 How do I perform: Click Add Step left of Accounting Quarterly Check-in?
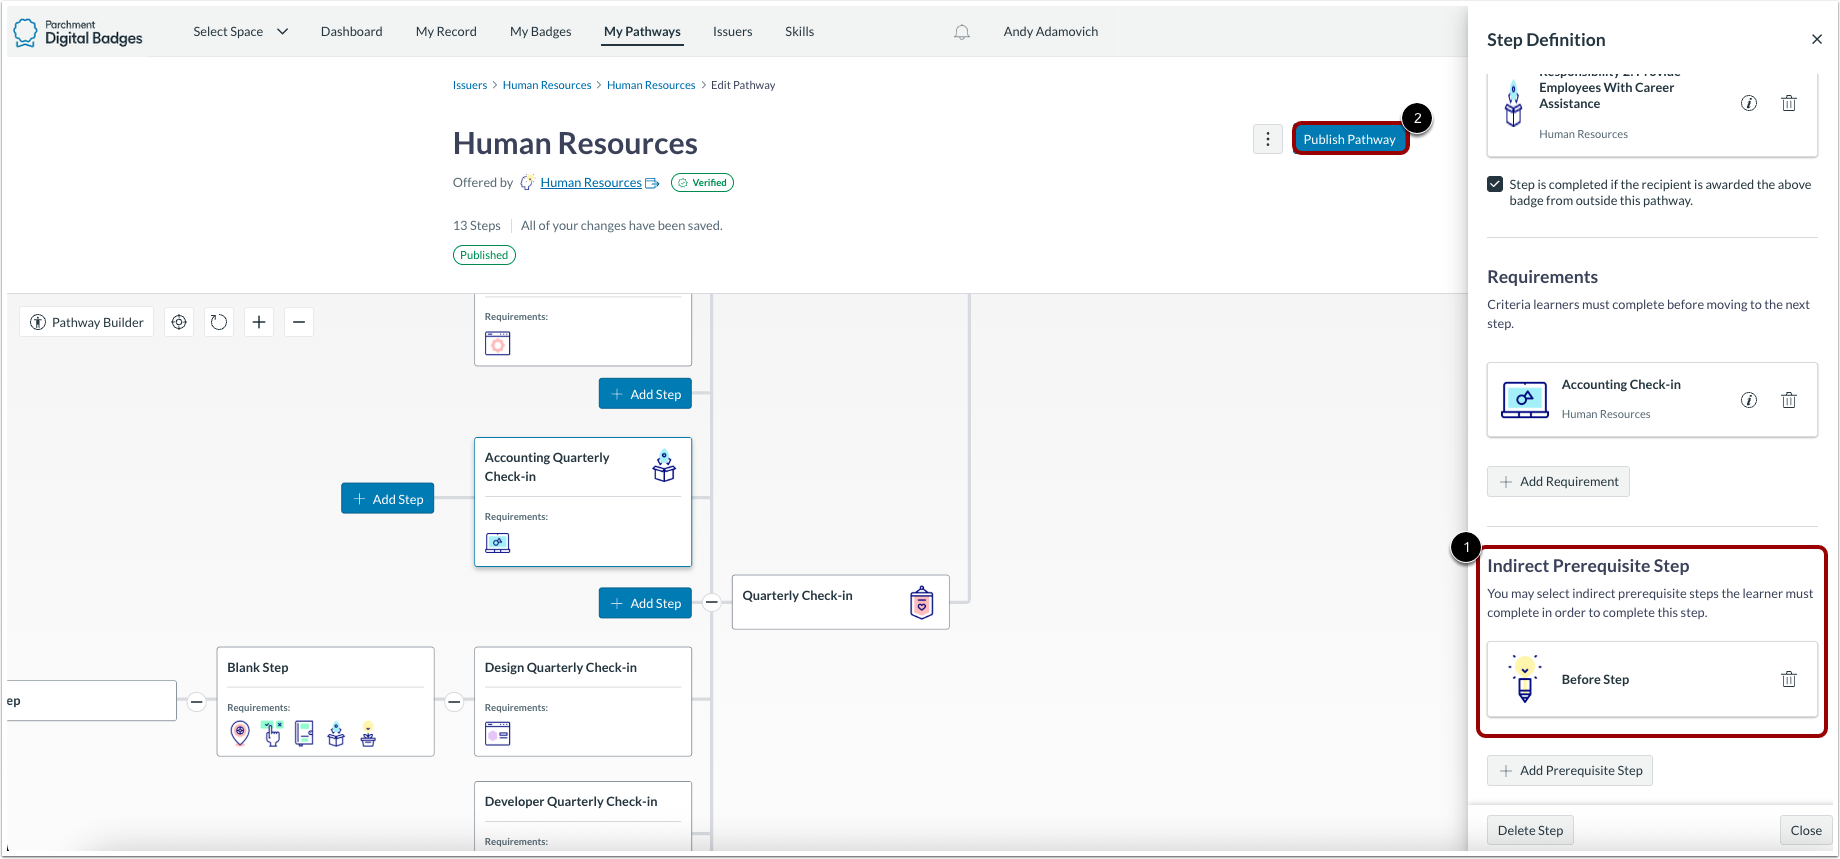[x=388, y=499]
